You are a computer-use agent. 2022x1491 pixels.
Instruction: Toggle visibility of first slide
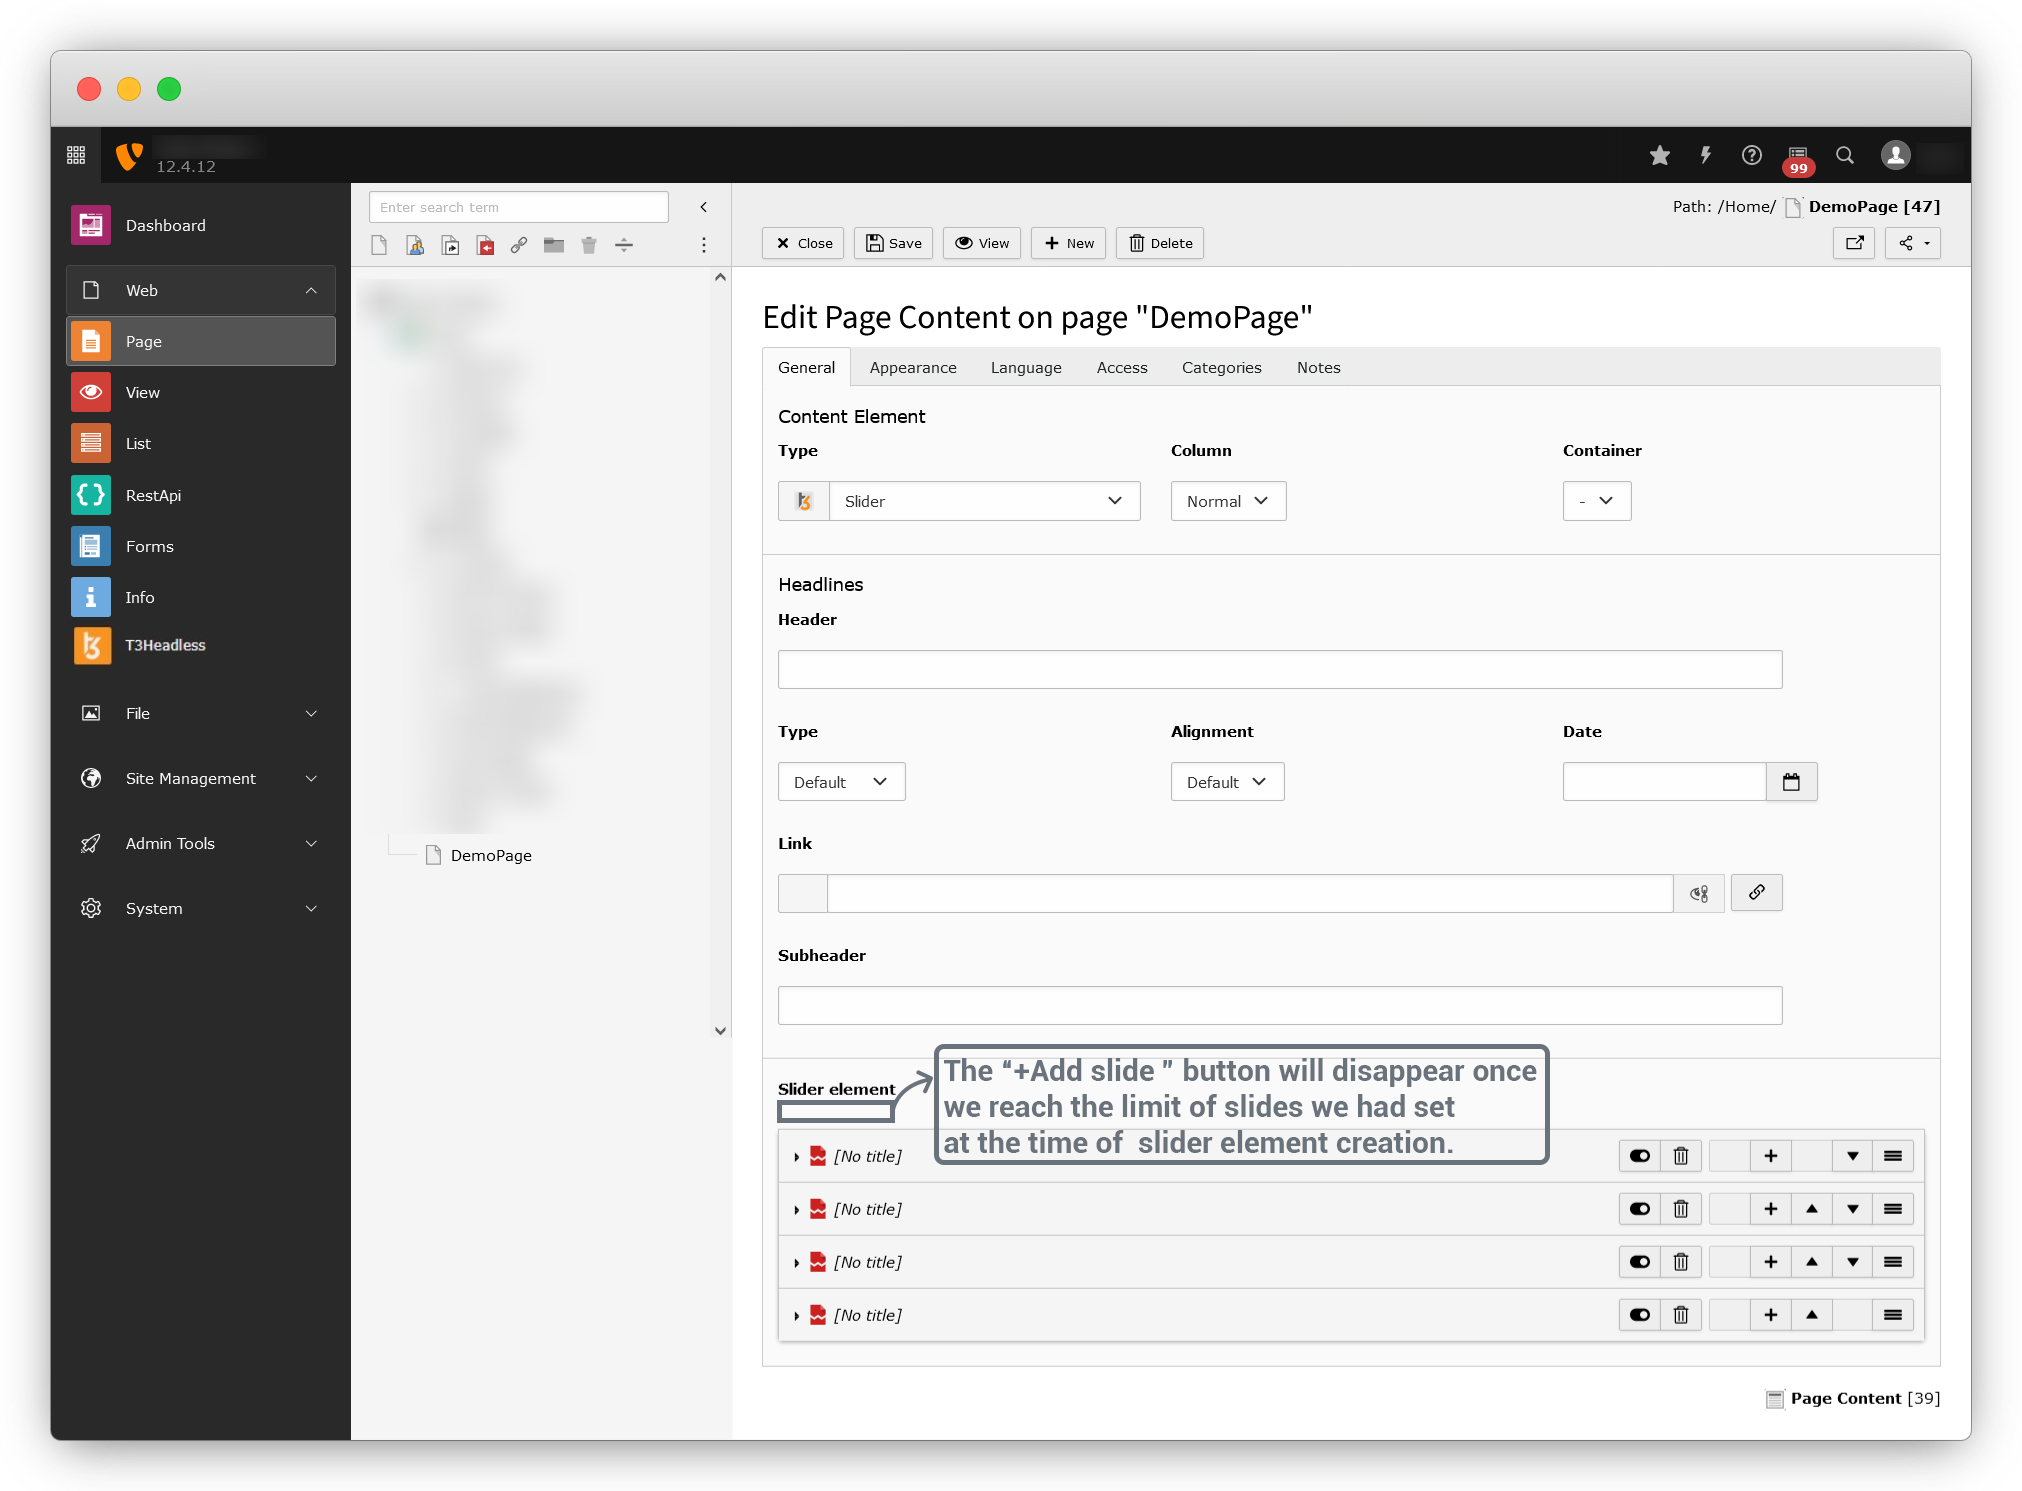pyautogui.click(x=1640, y=1156)
